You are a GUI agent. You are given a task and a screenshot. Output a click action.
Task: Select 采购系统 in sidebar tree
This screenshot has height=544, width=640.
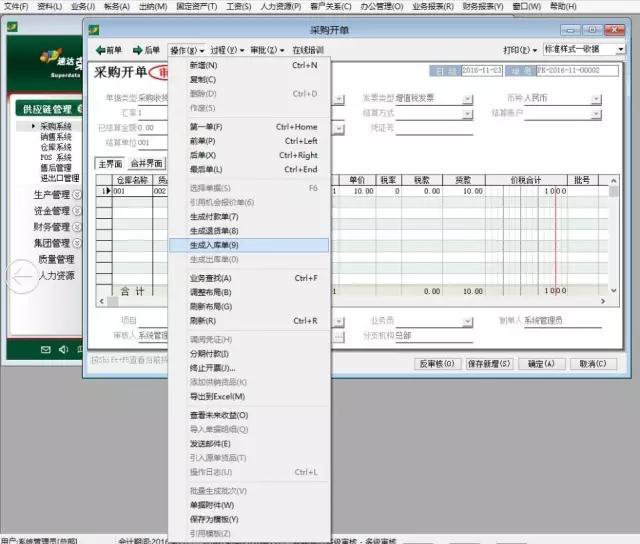56,126
